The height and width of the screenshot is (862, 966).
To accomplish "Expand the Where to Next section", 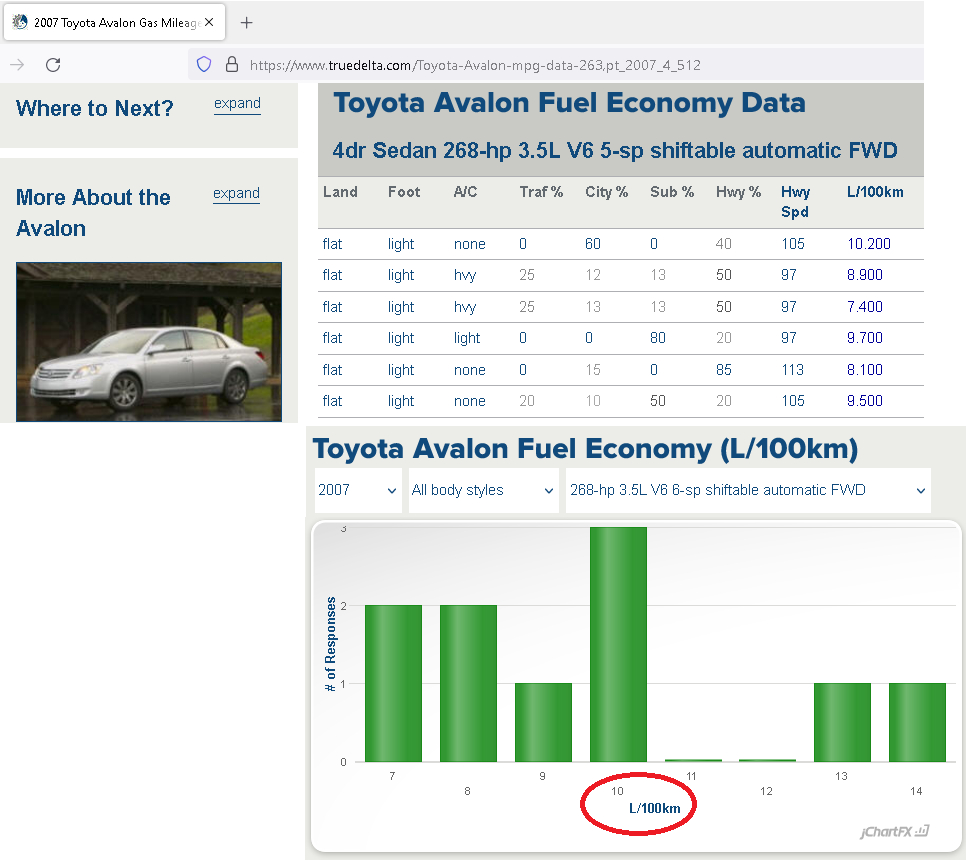I will tap(237, 104).
